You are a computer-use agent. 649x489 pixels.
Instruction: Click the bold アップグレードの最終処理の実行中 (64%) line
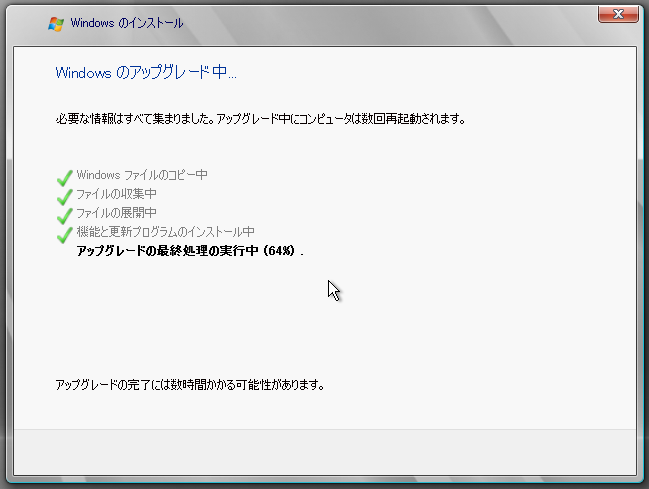coord(190,251)
